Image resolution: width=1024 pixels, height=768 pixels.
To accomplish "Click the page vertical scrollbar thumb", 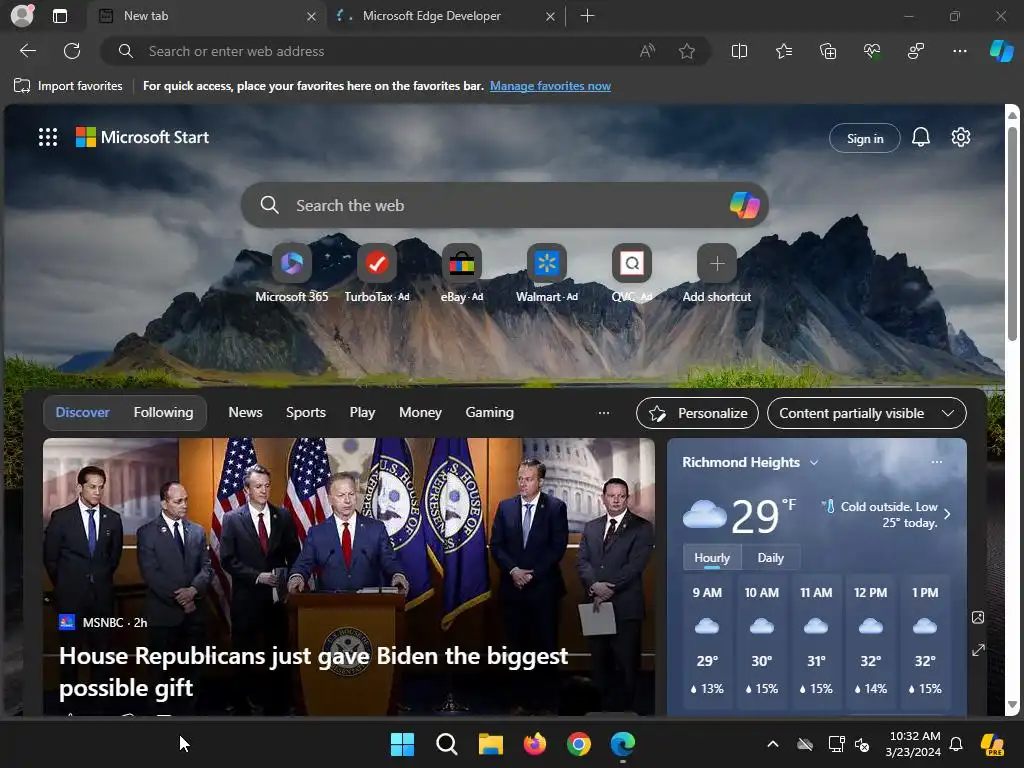I will point(1012,232).
